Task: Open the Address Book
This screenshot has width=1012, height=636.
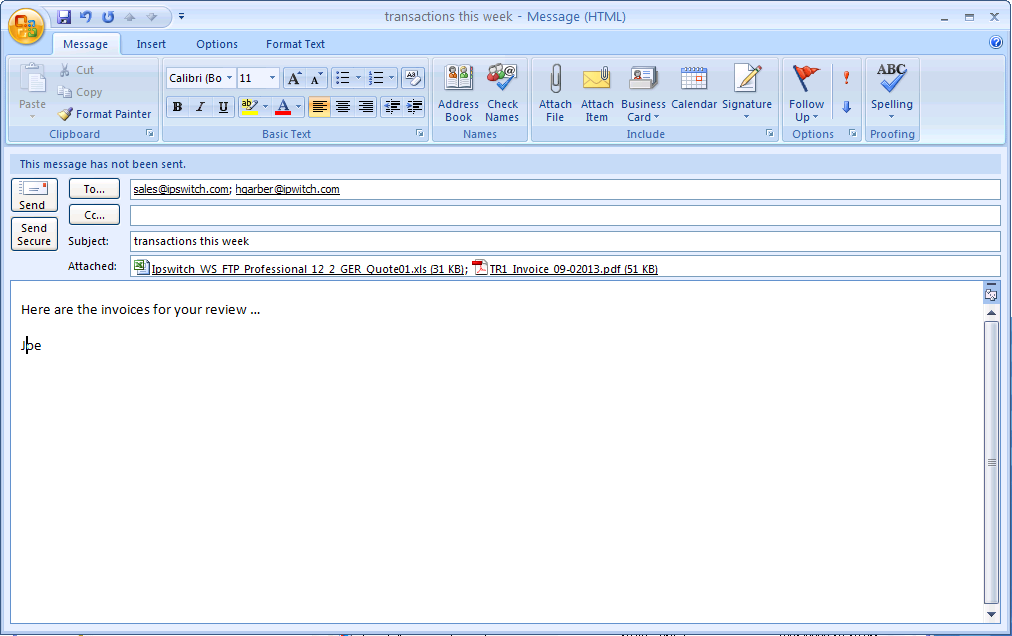Action: [458, 90]
